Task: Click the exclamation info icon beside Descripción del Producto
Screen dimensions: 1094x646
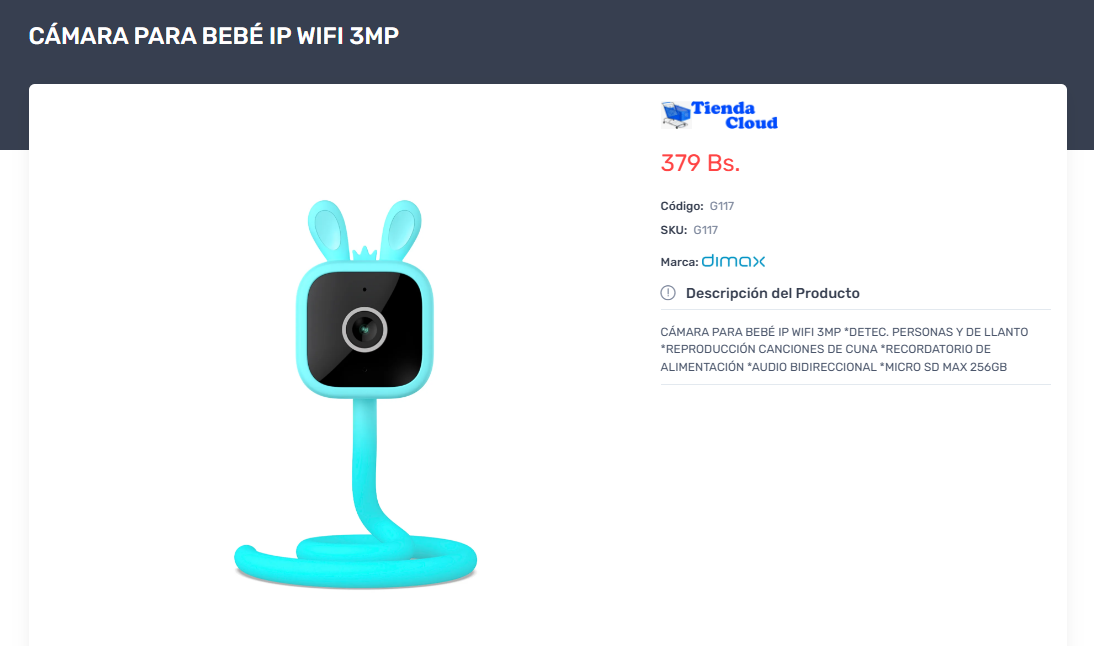Action: [x=668, y=293]
